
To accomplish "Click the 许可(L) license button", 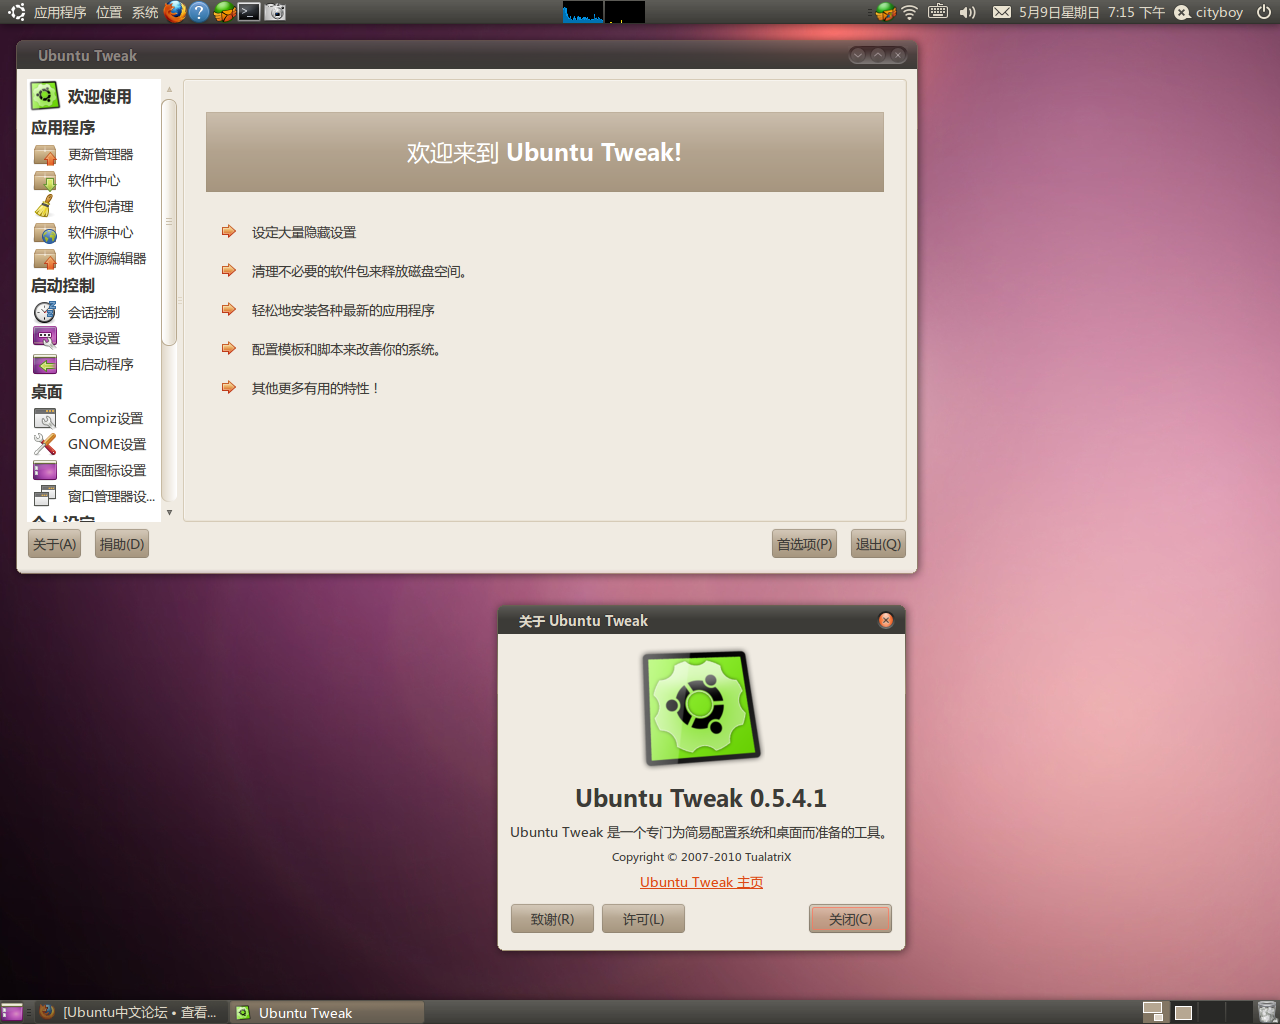I will coord(643,919).
